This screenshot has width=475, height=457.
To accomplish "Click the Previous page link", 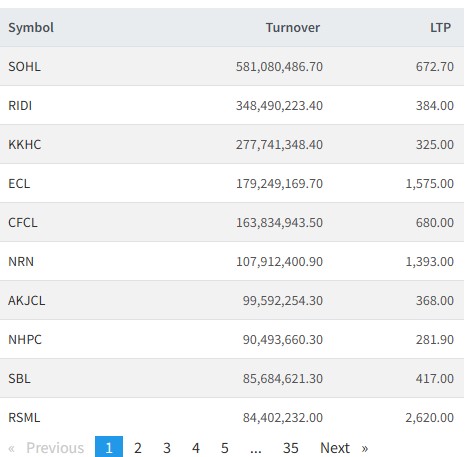I will [46, 448].
